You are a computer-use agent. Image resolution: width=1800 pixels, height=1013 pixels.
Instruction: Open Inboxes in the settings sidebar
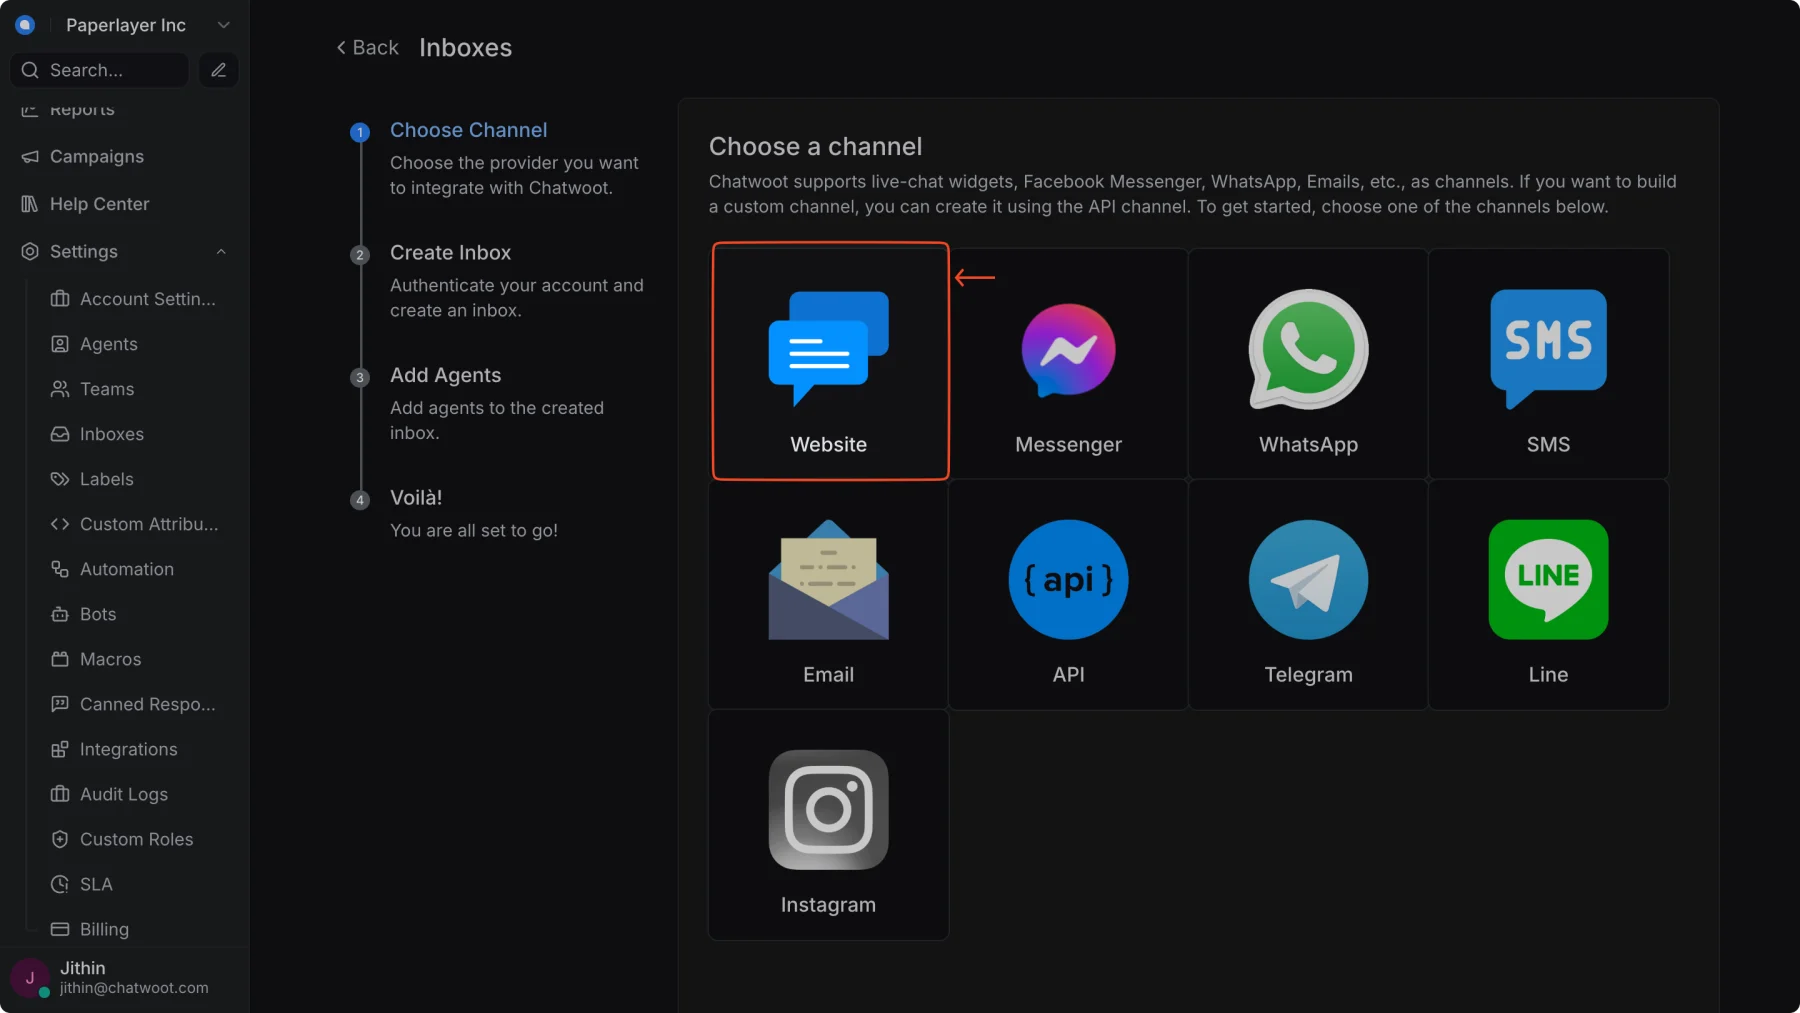tap(111, 434)
